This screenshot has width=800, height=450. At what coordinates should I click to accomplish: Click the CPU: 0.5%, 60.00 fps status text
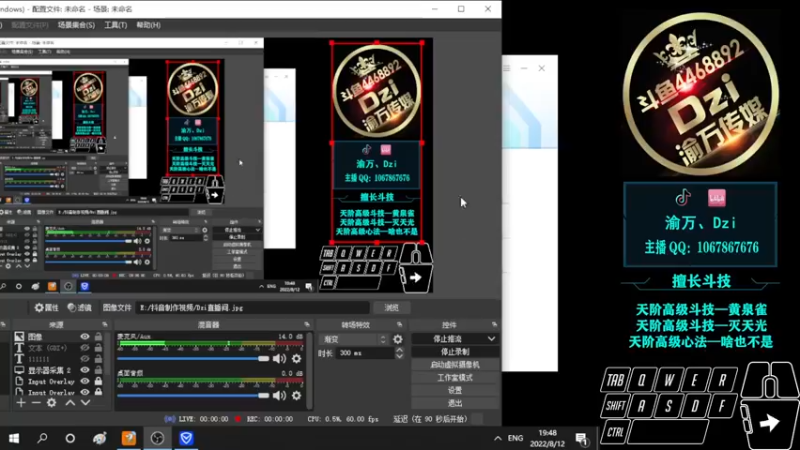[x=343, y=419]
